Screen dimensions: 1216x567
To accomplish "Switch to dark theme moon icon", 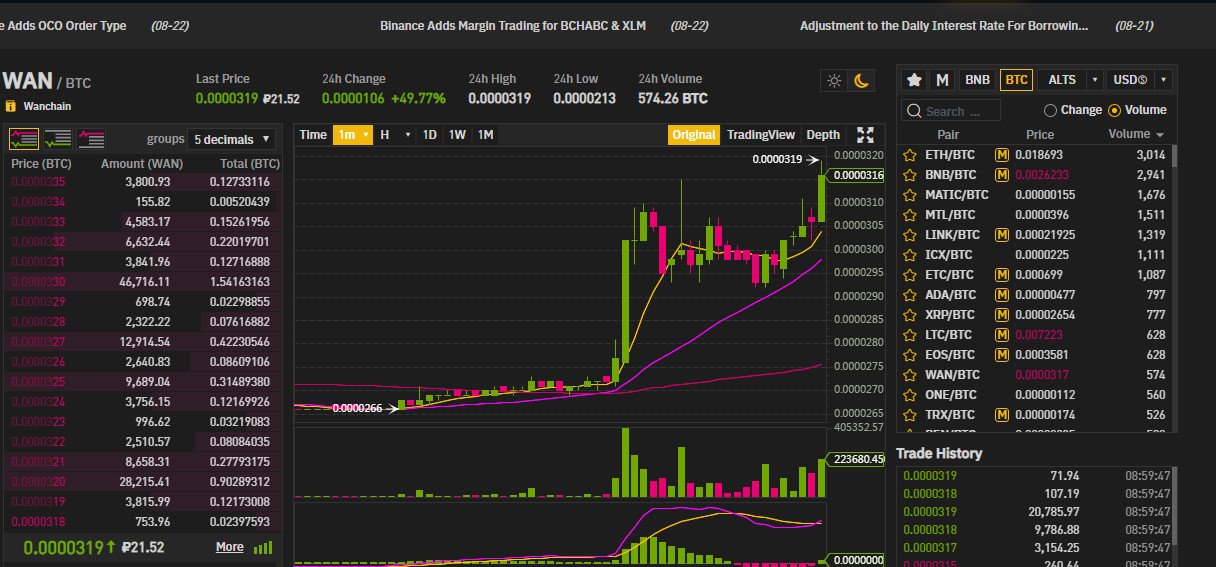I will coord(862,80).
